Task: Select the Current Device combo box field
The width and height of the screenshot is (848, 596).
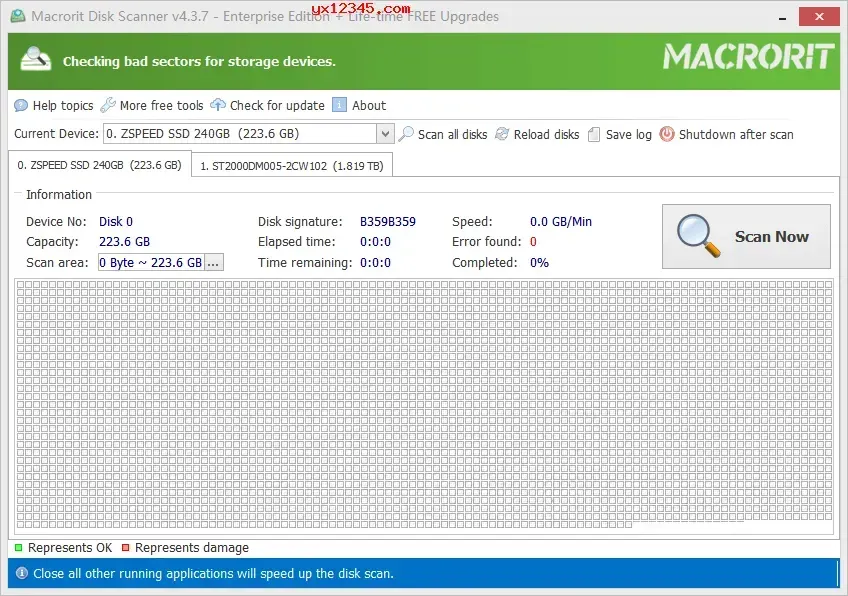Action: pos(248,134)
